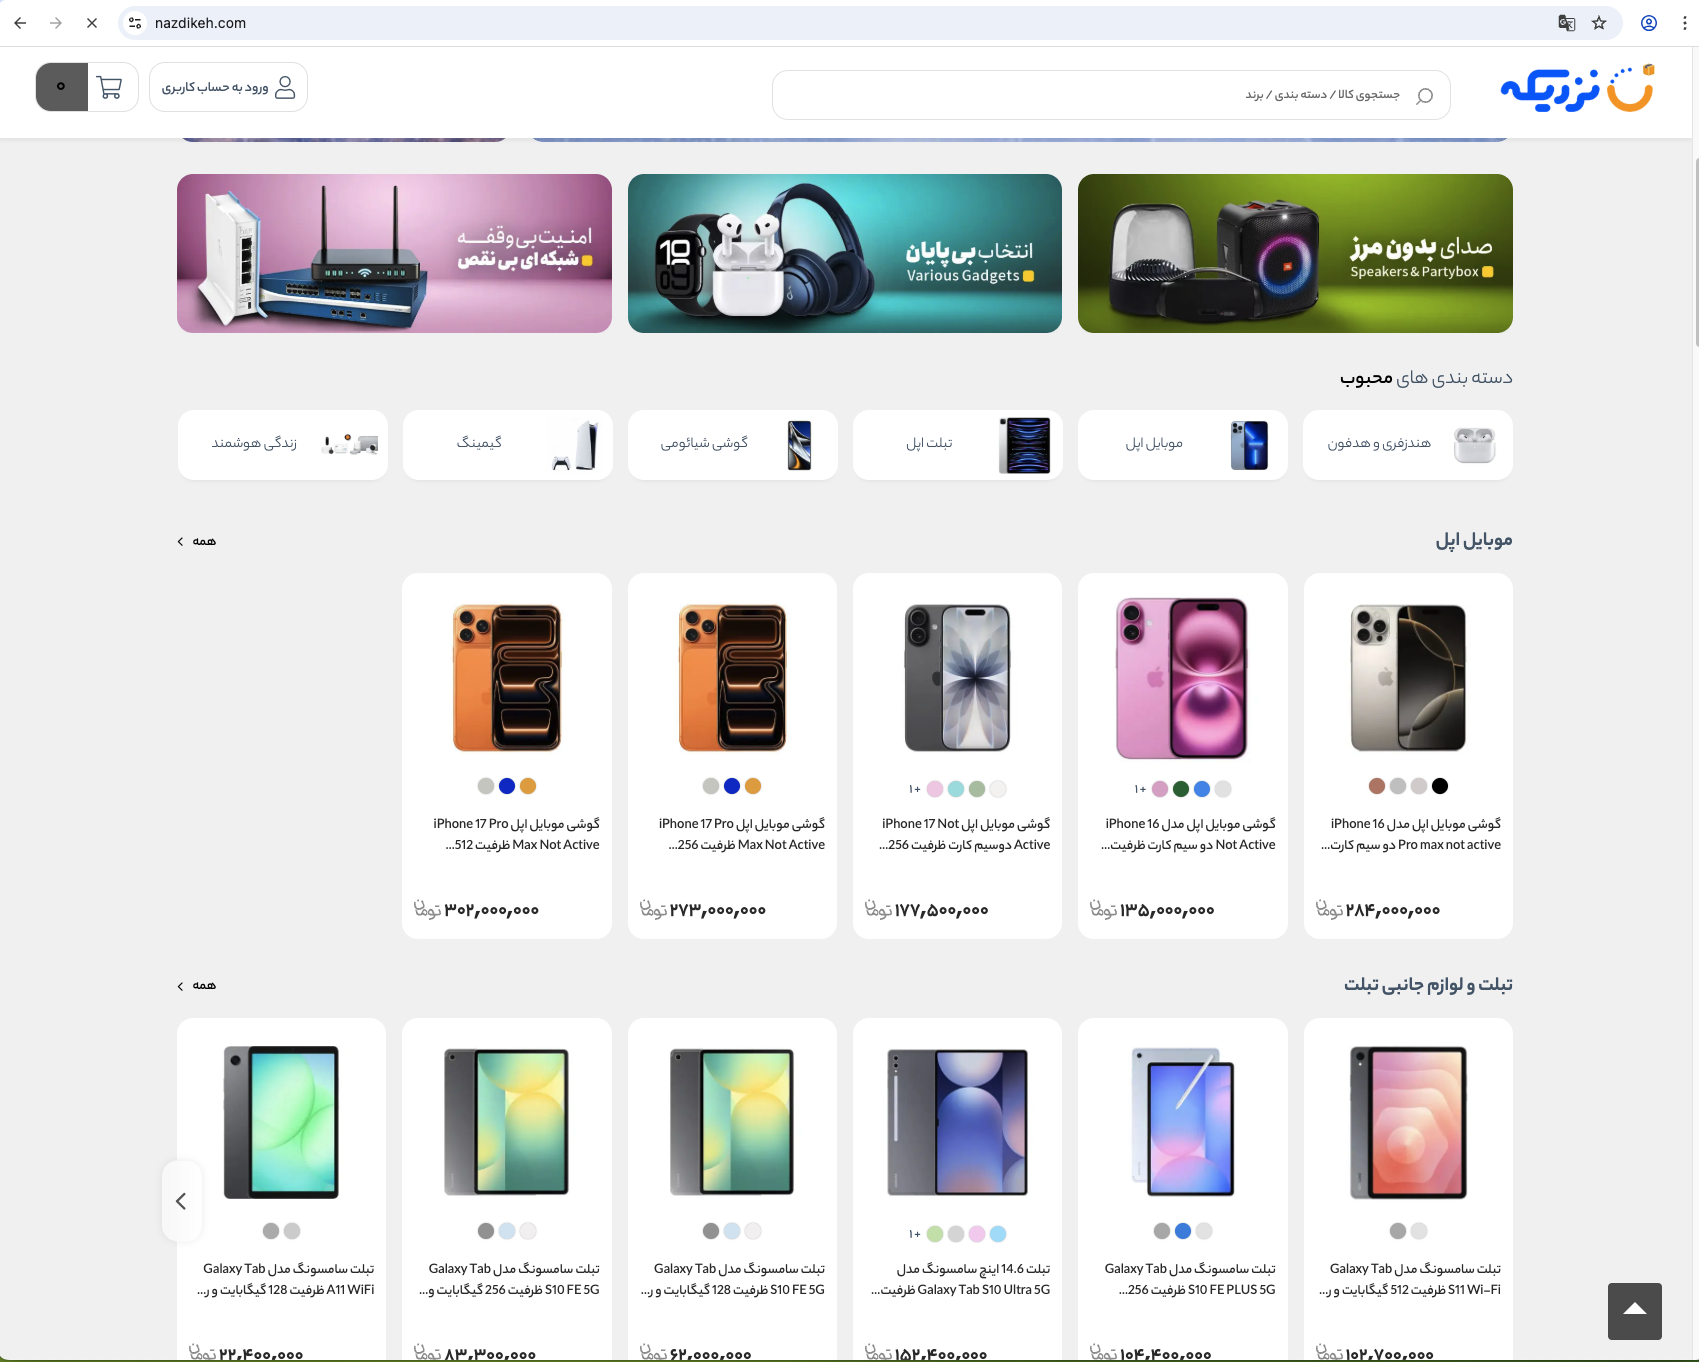Open the هندزفری و هدفون category
This screenshot has height=1362, width=1699.
point(1407,445)
